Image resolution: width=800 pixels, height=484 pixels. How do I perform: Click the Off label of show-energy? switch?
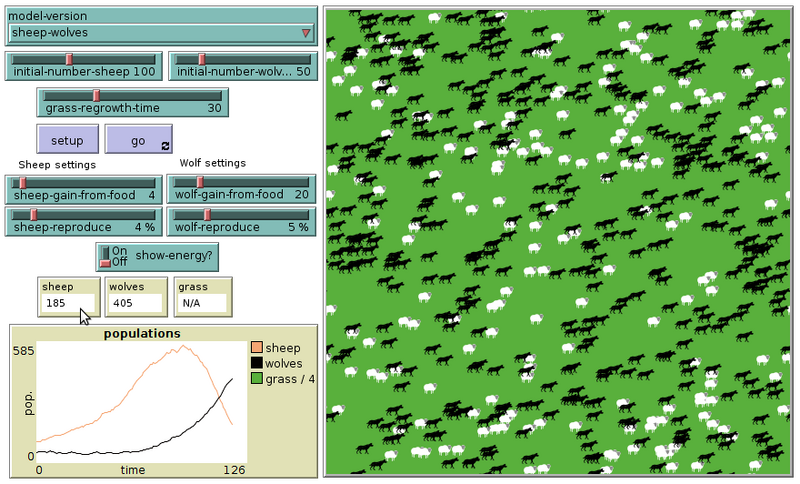[120, 263]
